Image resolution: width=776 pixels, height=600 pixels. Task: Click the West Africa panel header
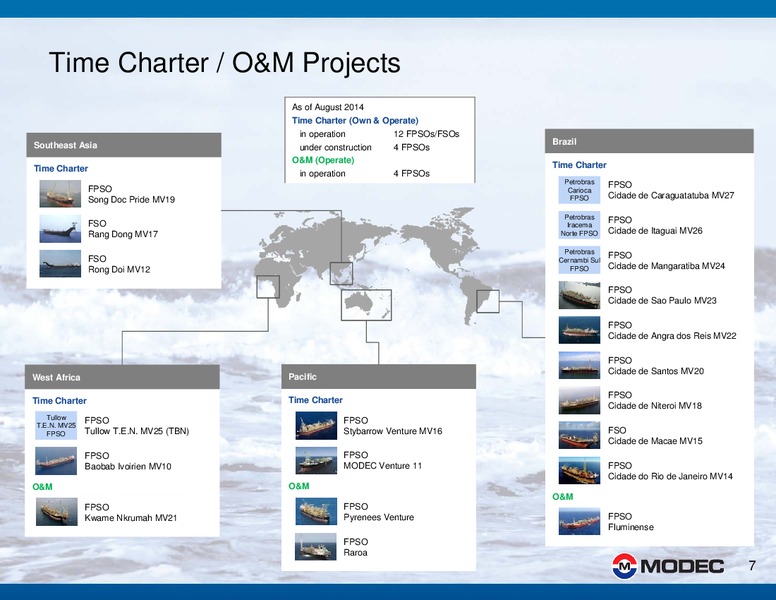pos(122,377)
